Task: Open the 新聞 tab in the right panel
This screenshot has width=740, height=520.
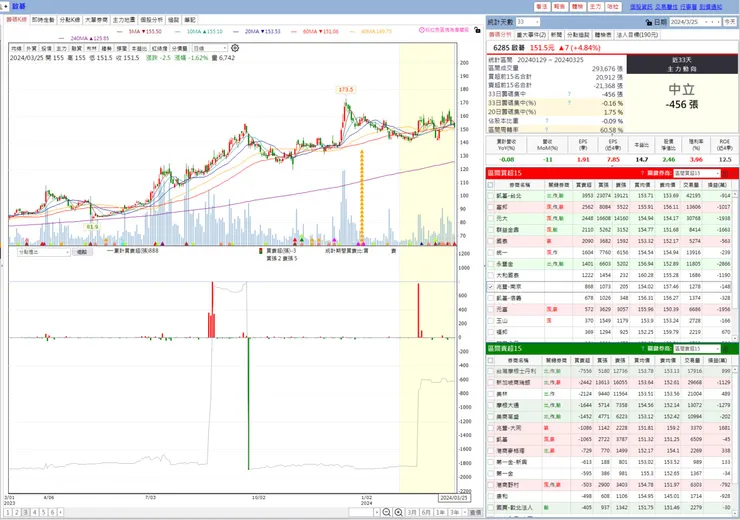Action: pyautogui.click(x=556, y=34)
